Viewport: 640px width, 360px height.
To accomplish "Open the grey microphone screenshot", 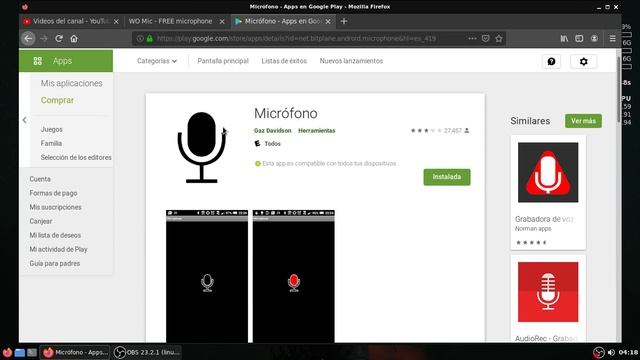I will pos(207,276).
